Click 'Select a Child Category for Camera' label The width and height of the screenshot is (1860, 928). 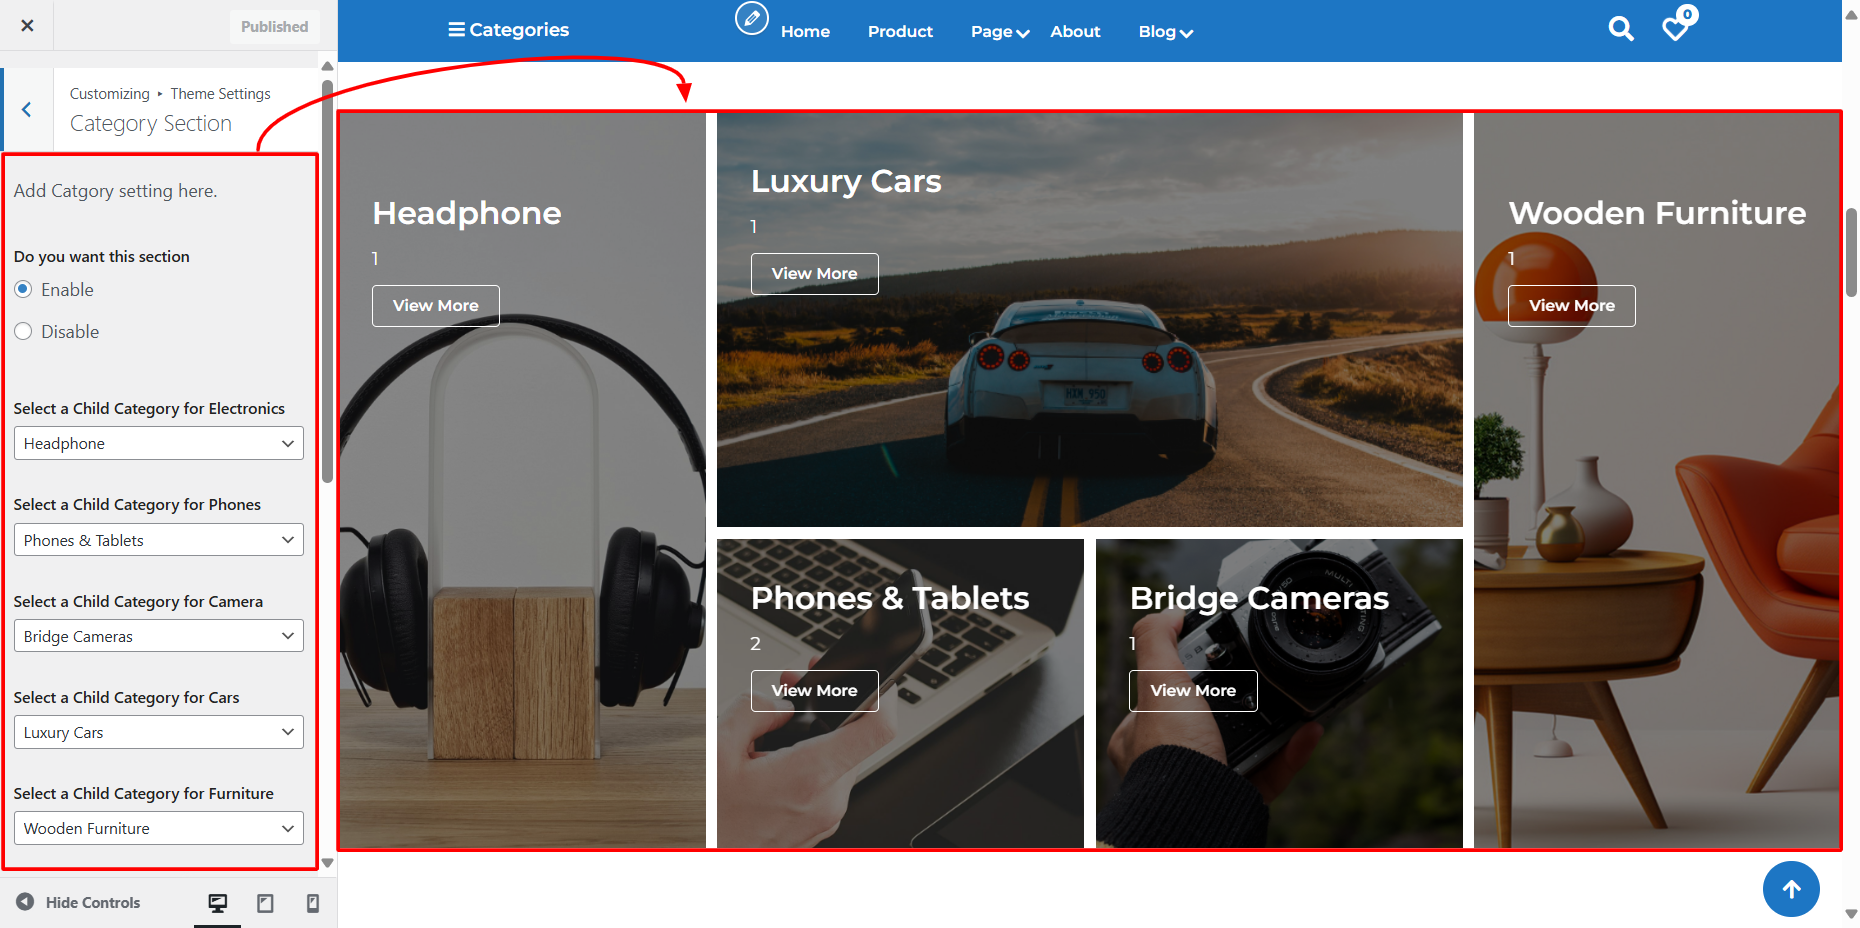click(x=138, y=602)
